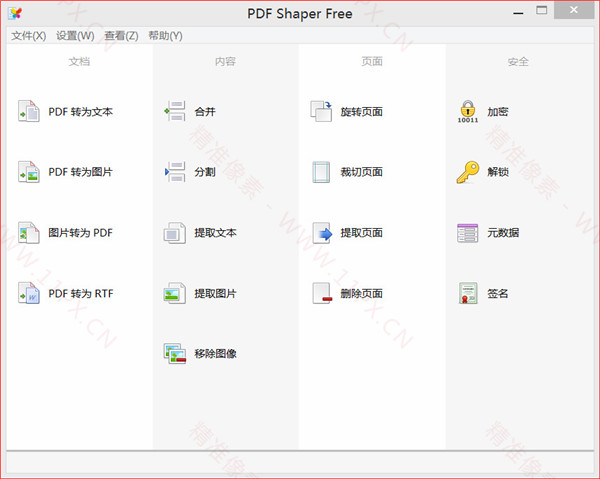Select the PDF 转为文本 label
600x479 pixels.
pyautogui.click(x=80, y=112)
